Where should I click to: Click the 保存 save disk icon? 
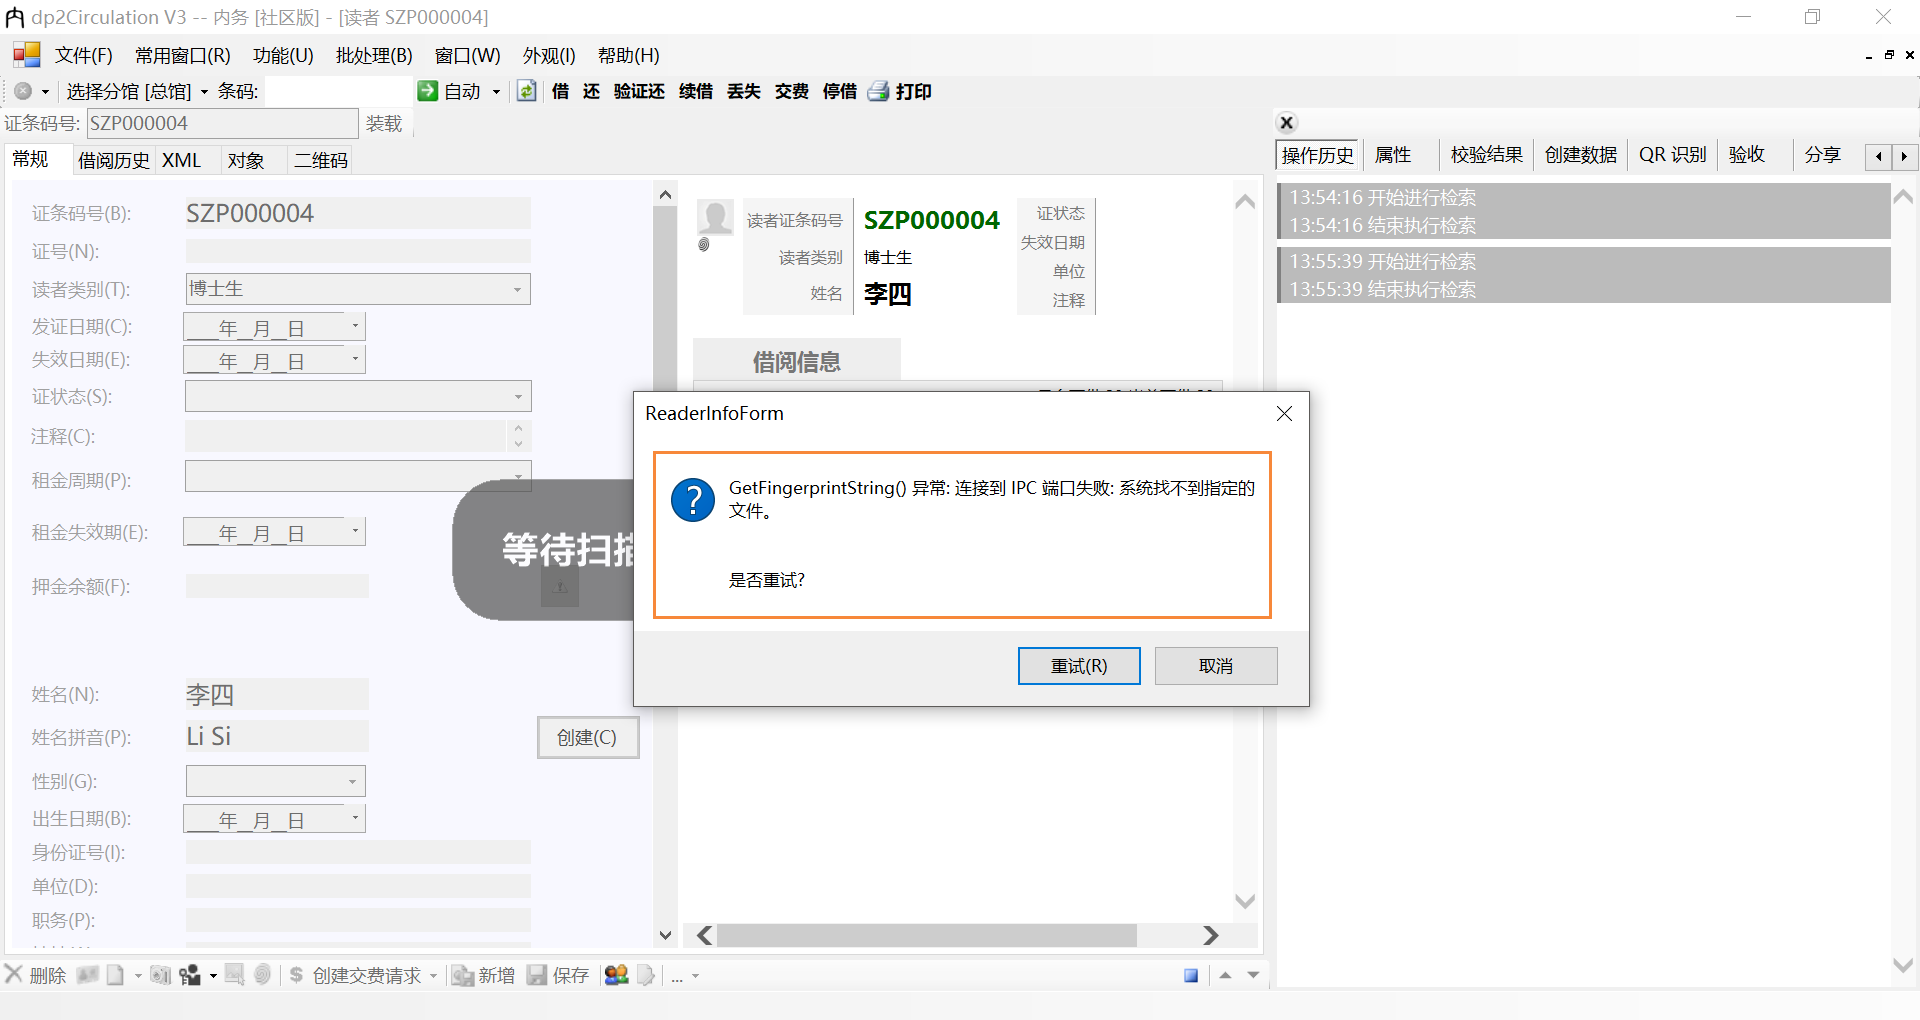538,975
